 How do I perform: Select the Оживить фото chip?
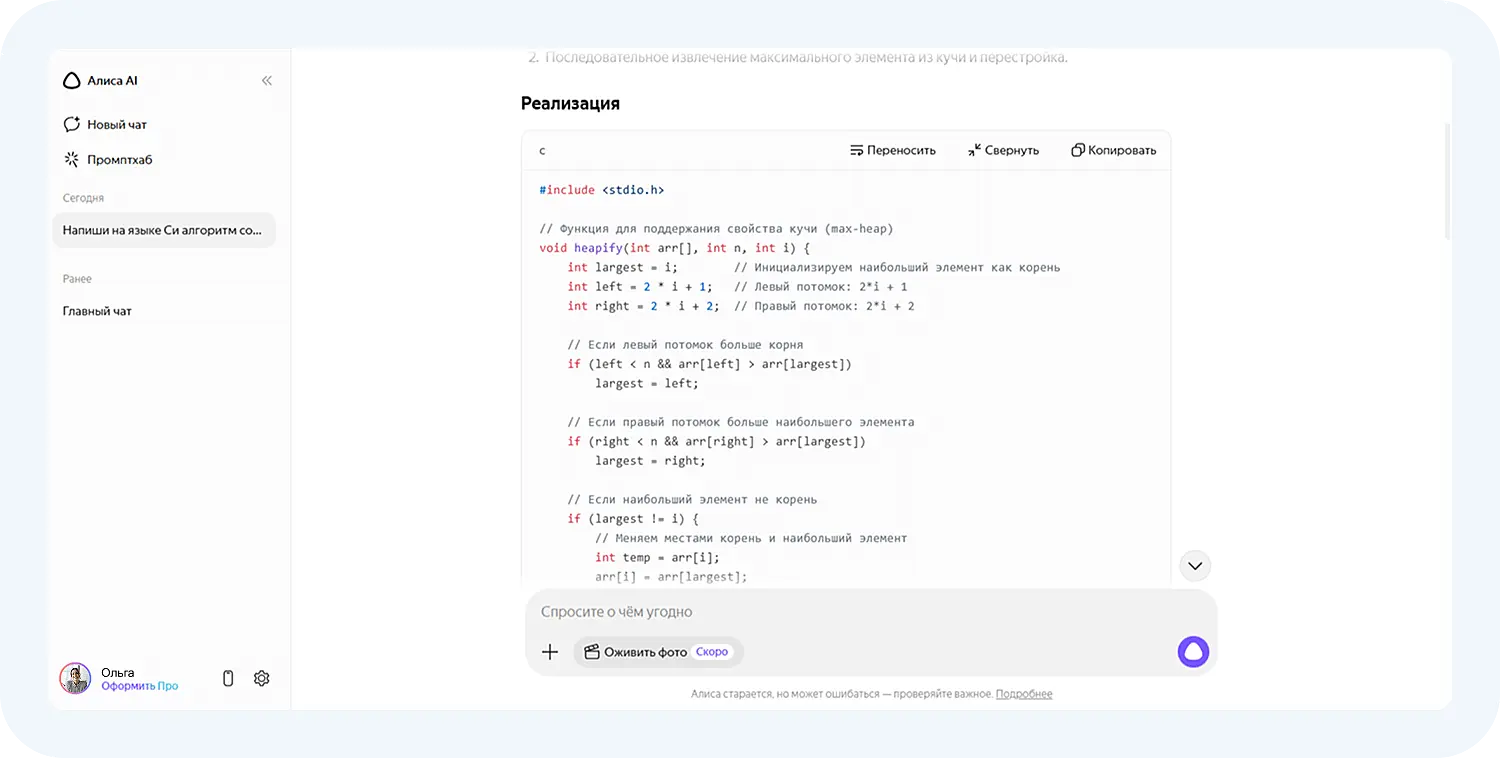(x=658, y=652)
